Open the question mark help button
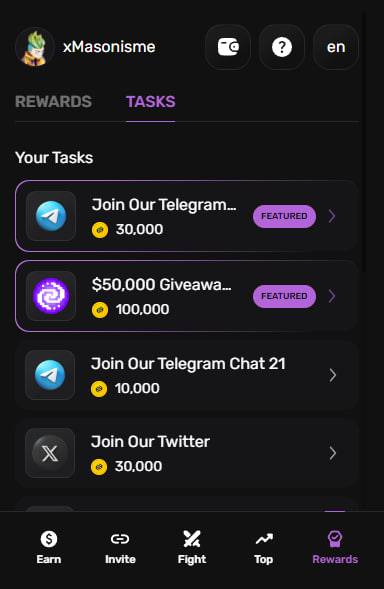Screen dimensions: 384x589 [282, 47]
